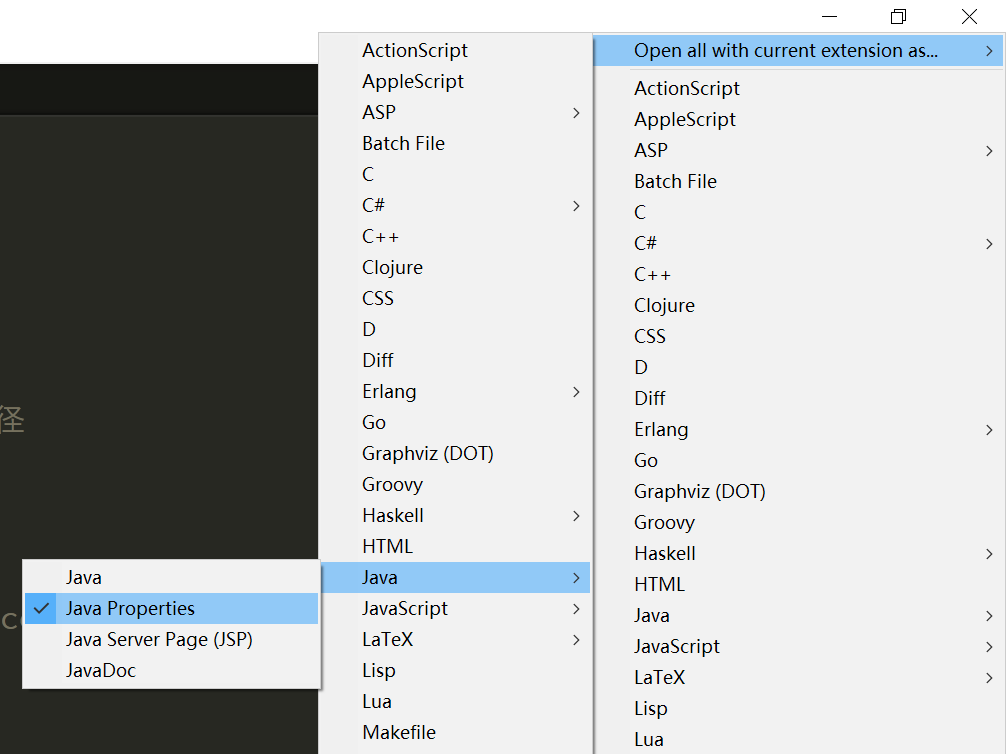Pick Clojure in the menu containing Makefile
This screenshot has width=1006, height=754.
coord(455,268)
